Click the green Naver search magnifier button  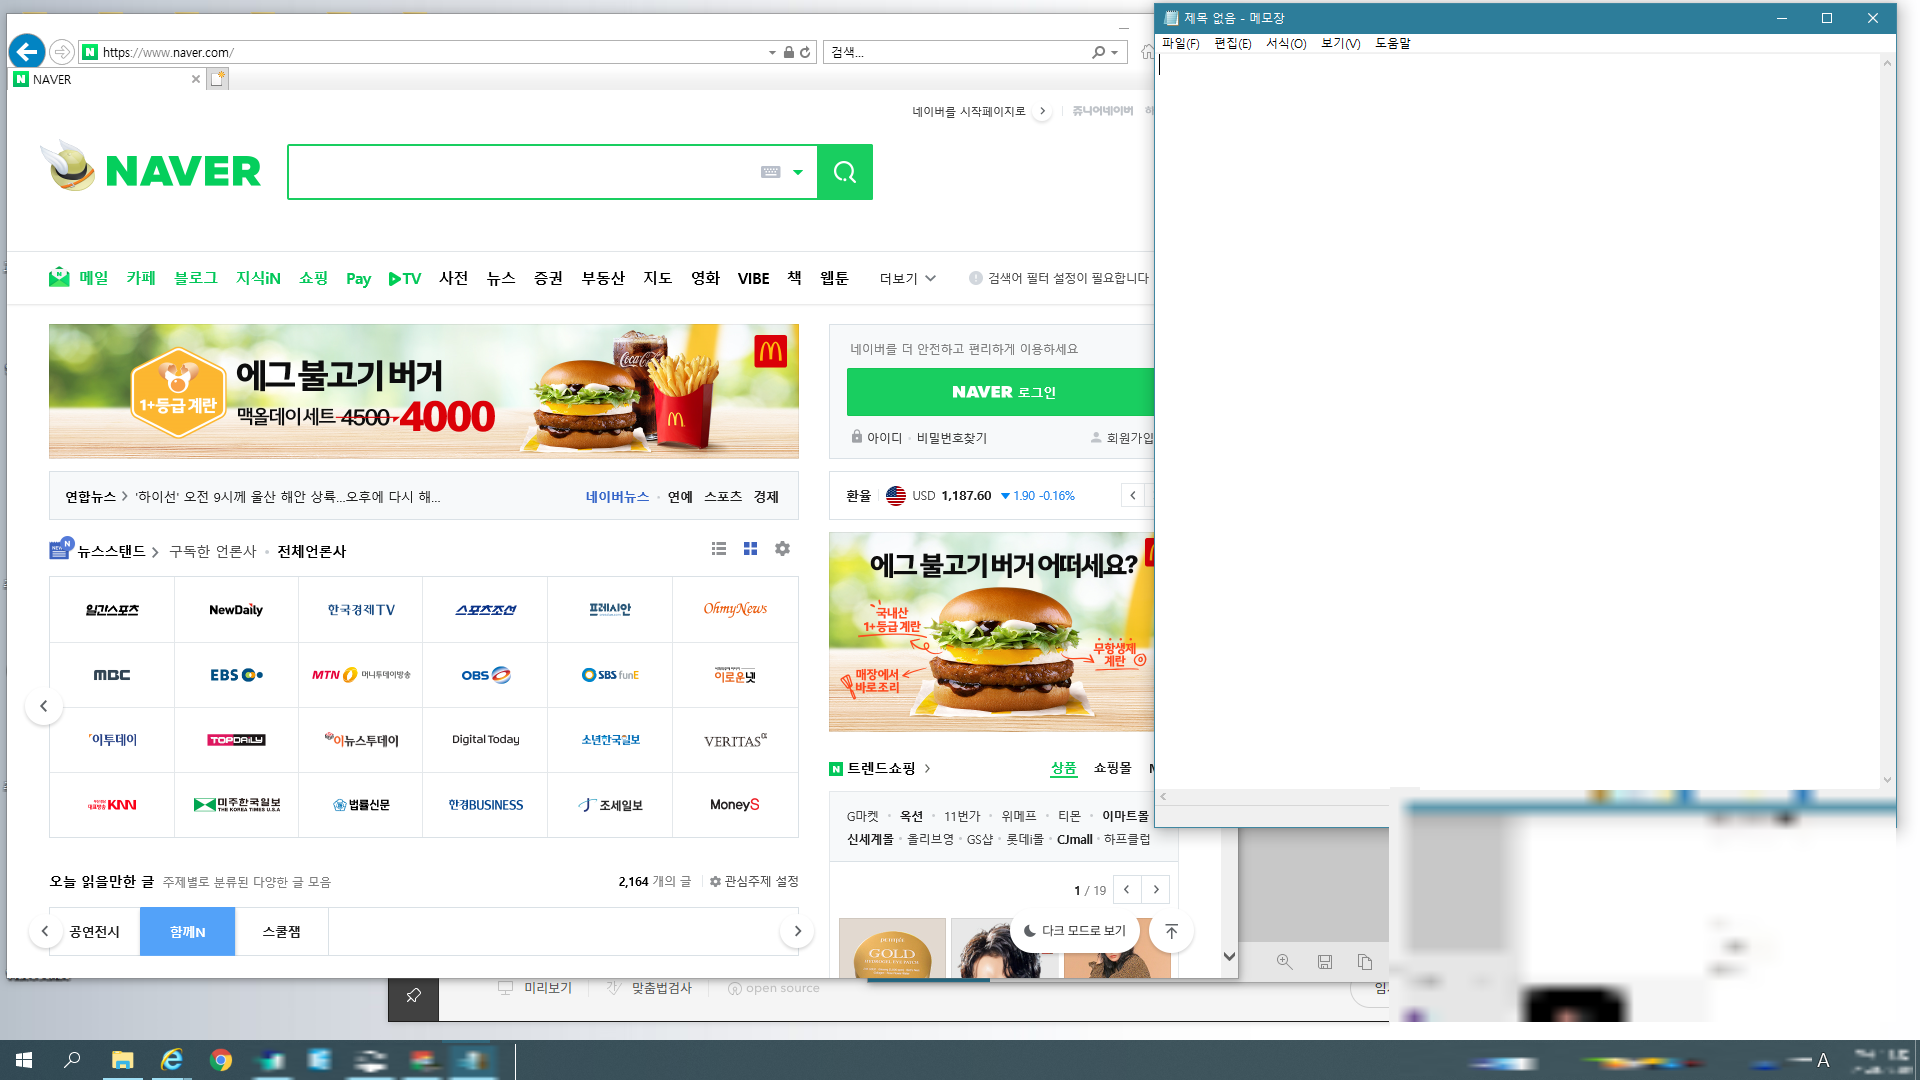(x=844, y=172)
